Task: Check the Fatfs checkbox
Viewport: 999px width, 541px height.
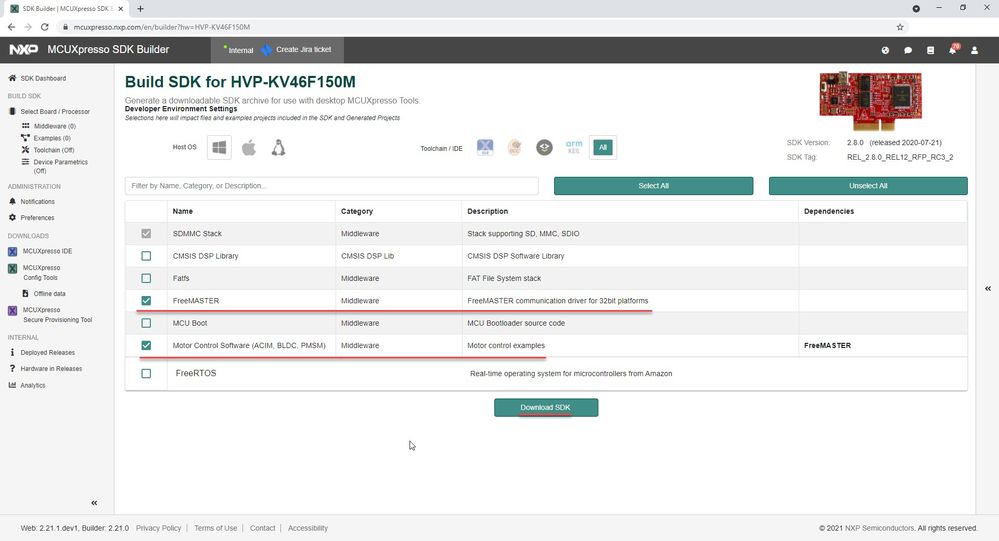Action: pyautogui.click(x=146, y=278)
